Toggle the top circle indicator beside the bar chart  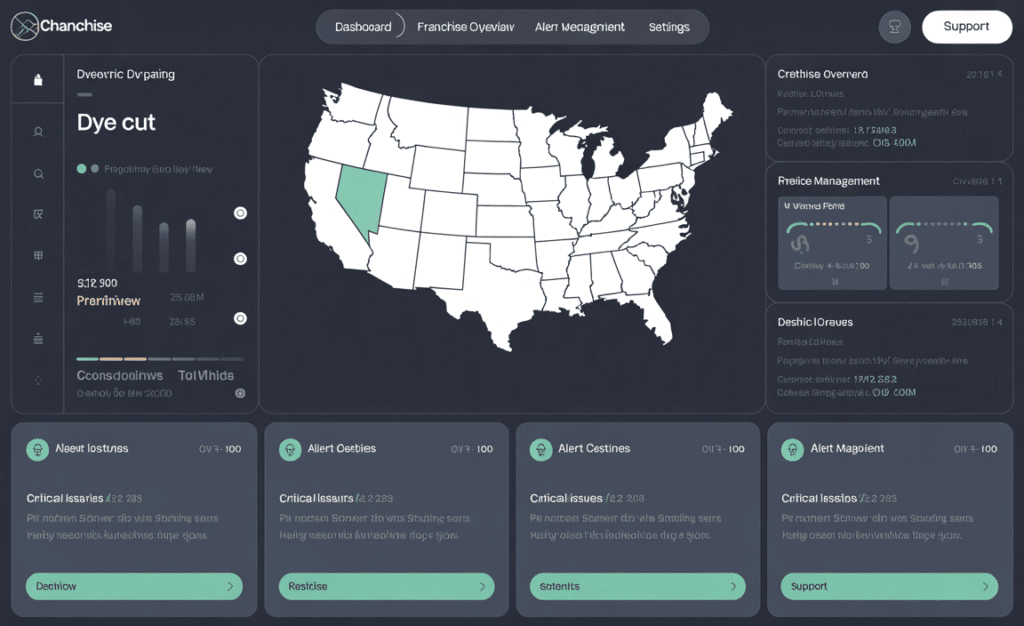[x=240, y=213]
